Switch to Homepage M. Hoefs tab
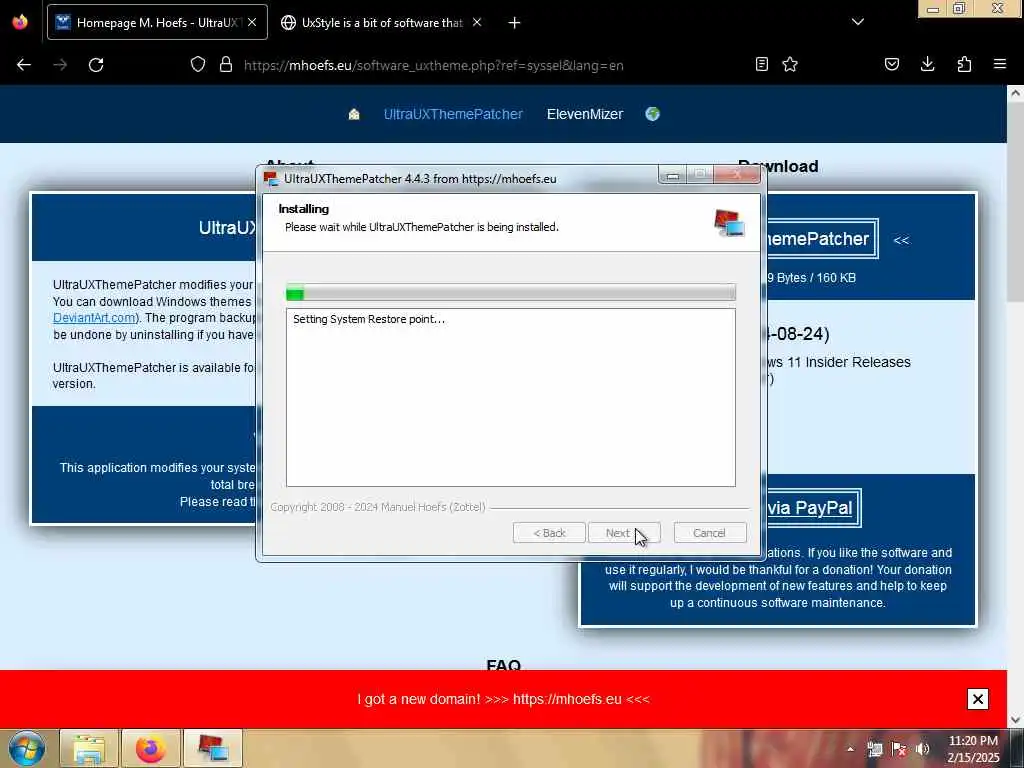The height and width of the screenshot is (768, 1024). (x=157, y=22)
